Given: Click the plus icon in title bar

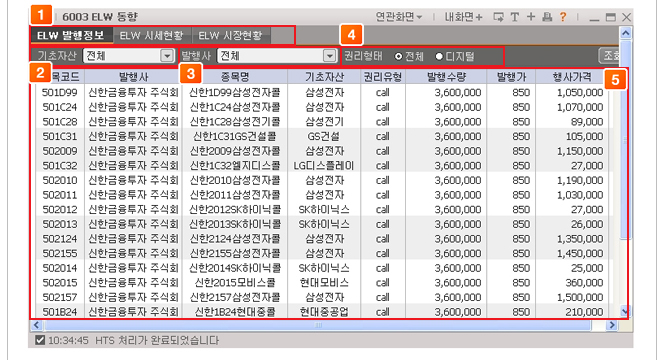Looking at the screenshot, I should [531, 17].
